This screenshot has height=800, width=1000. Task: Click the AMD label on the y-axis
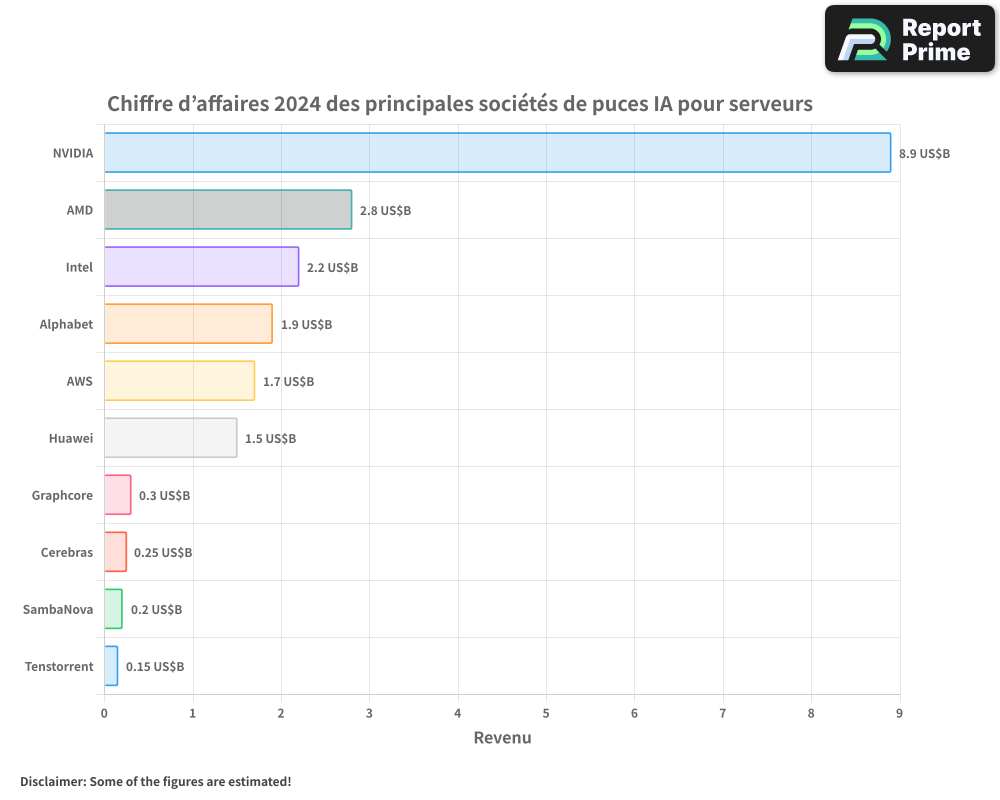[80, 210]
